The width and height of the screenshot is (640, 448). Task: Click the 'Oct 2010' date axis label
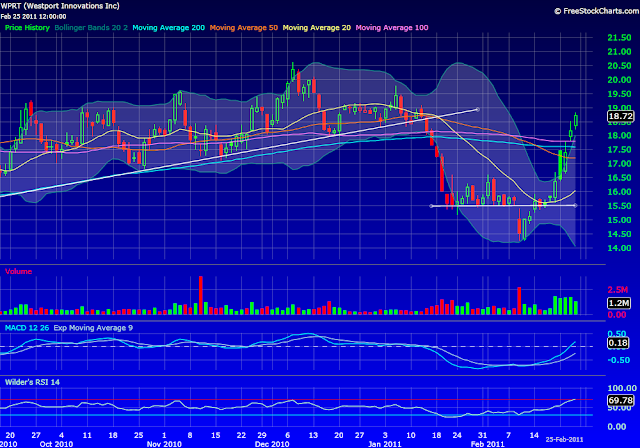tap(56, 444)
